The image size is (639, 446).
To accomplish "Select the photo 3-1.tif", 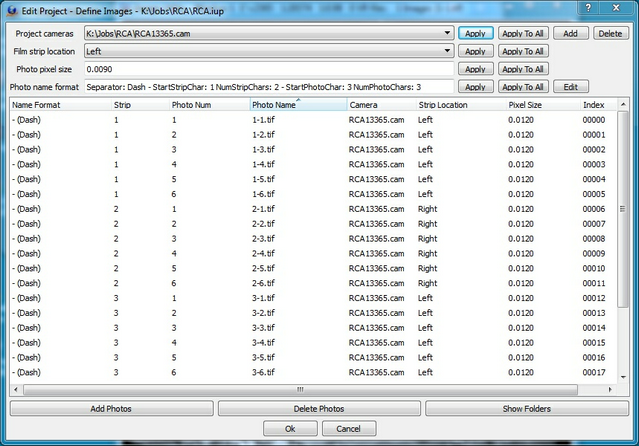I will [x=263, y=298].
